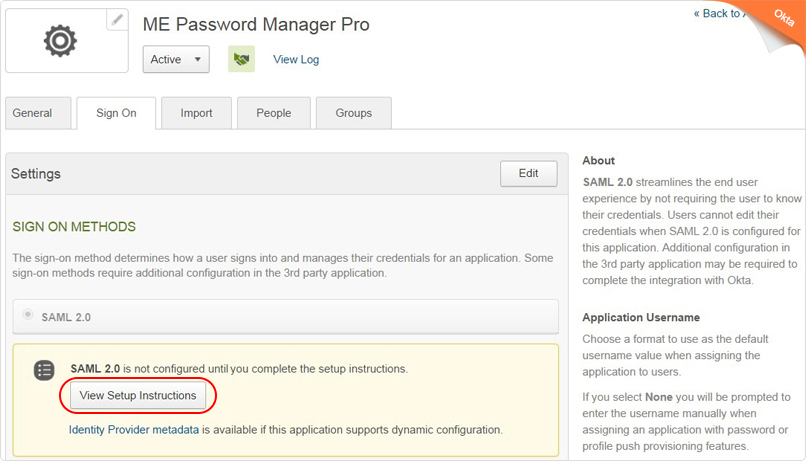Click the About heading

click(599, 160)
